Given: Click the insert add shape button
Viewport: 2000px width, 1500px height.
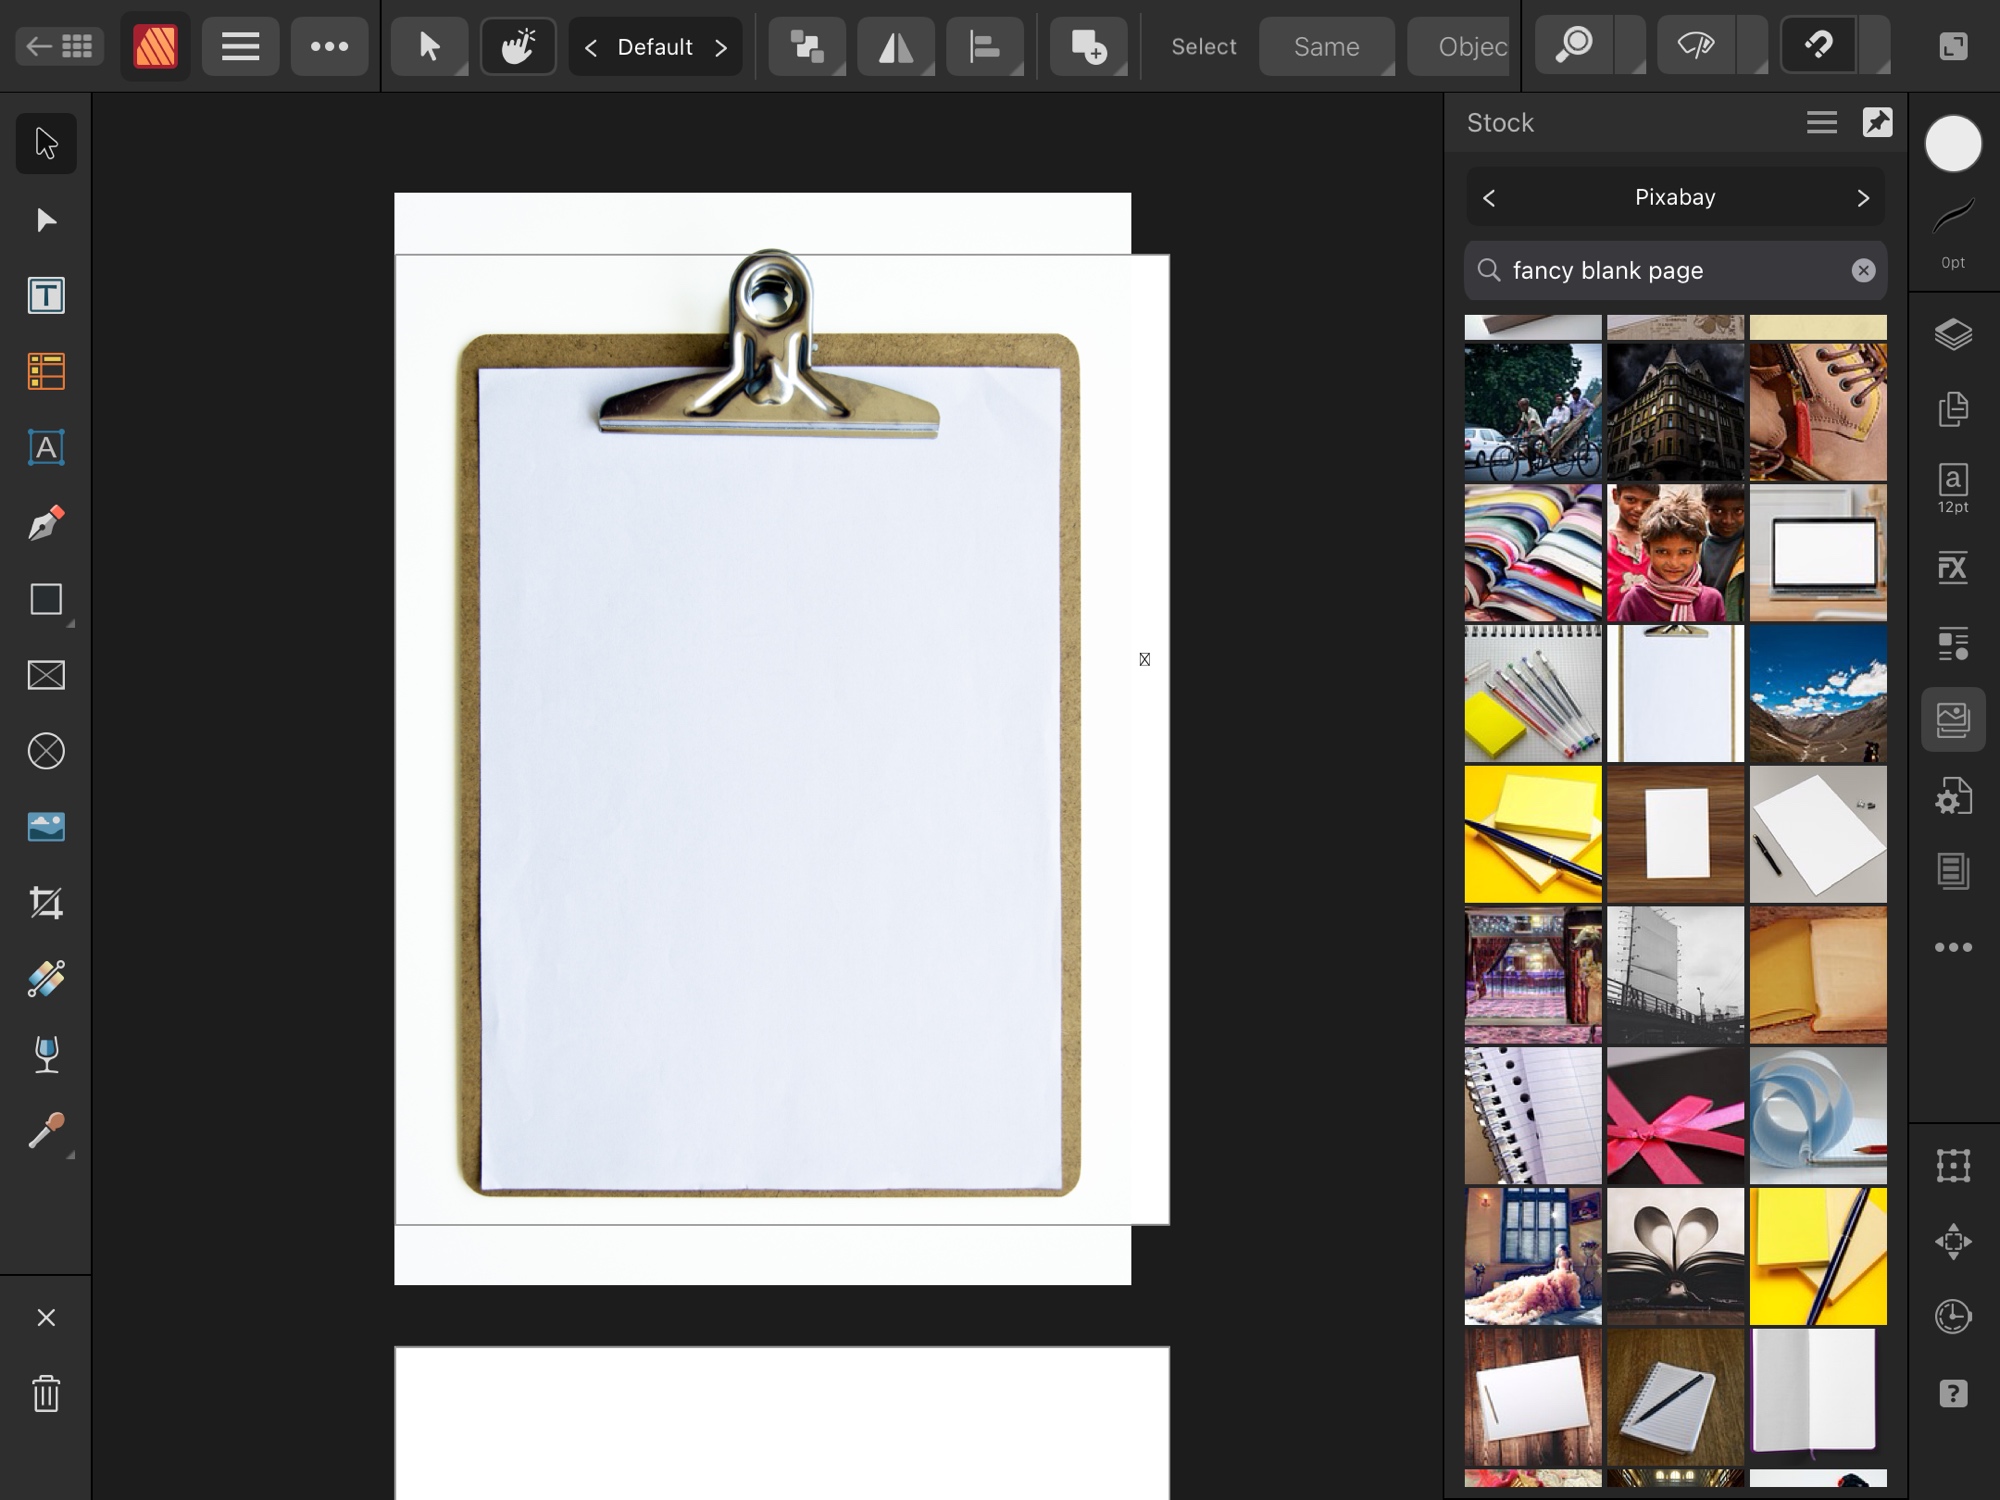Looking at the screenshot, I should pyautogui.click(x=1089, y=46).
